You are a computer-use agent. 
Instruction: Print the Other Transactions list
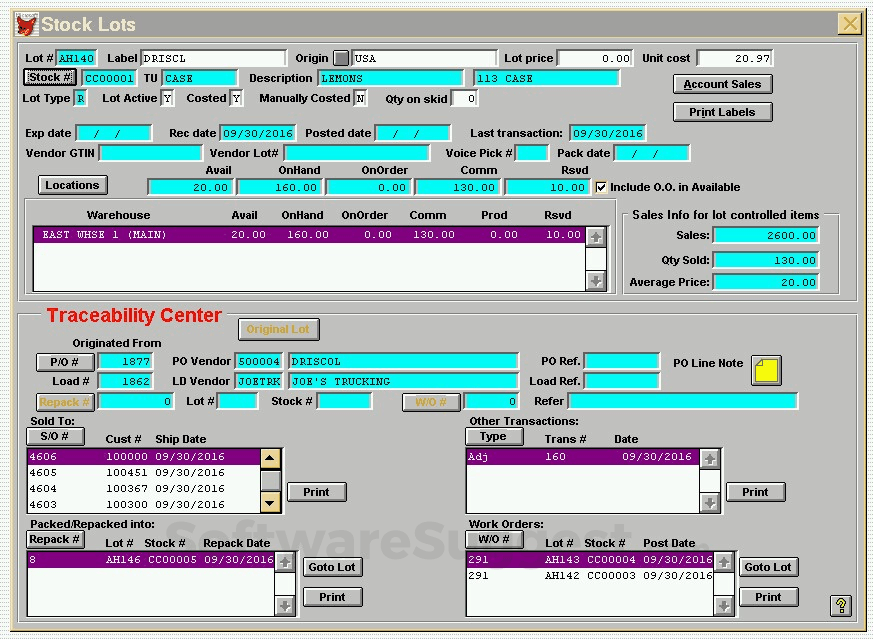pos(755,492)
